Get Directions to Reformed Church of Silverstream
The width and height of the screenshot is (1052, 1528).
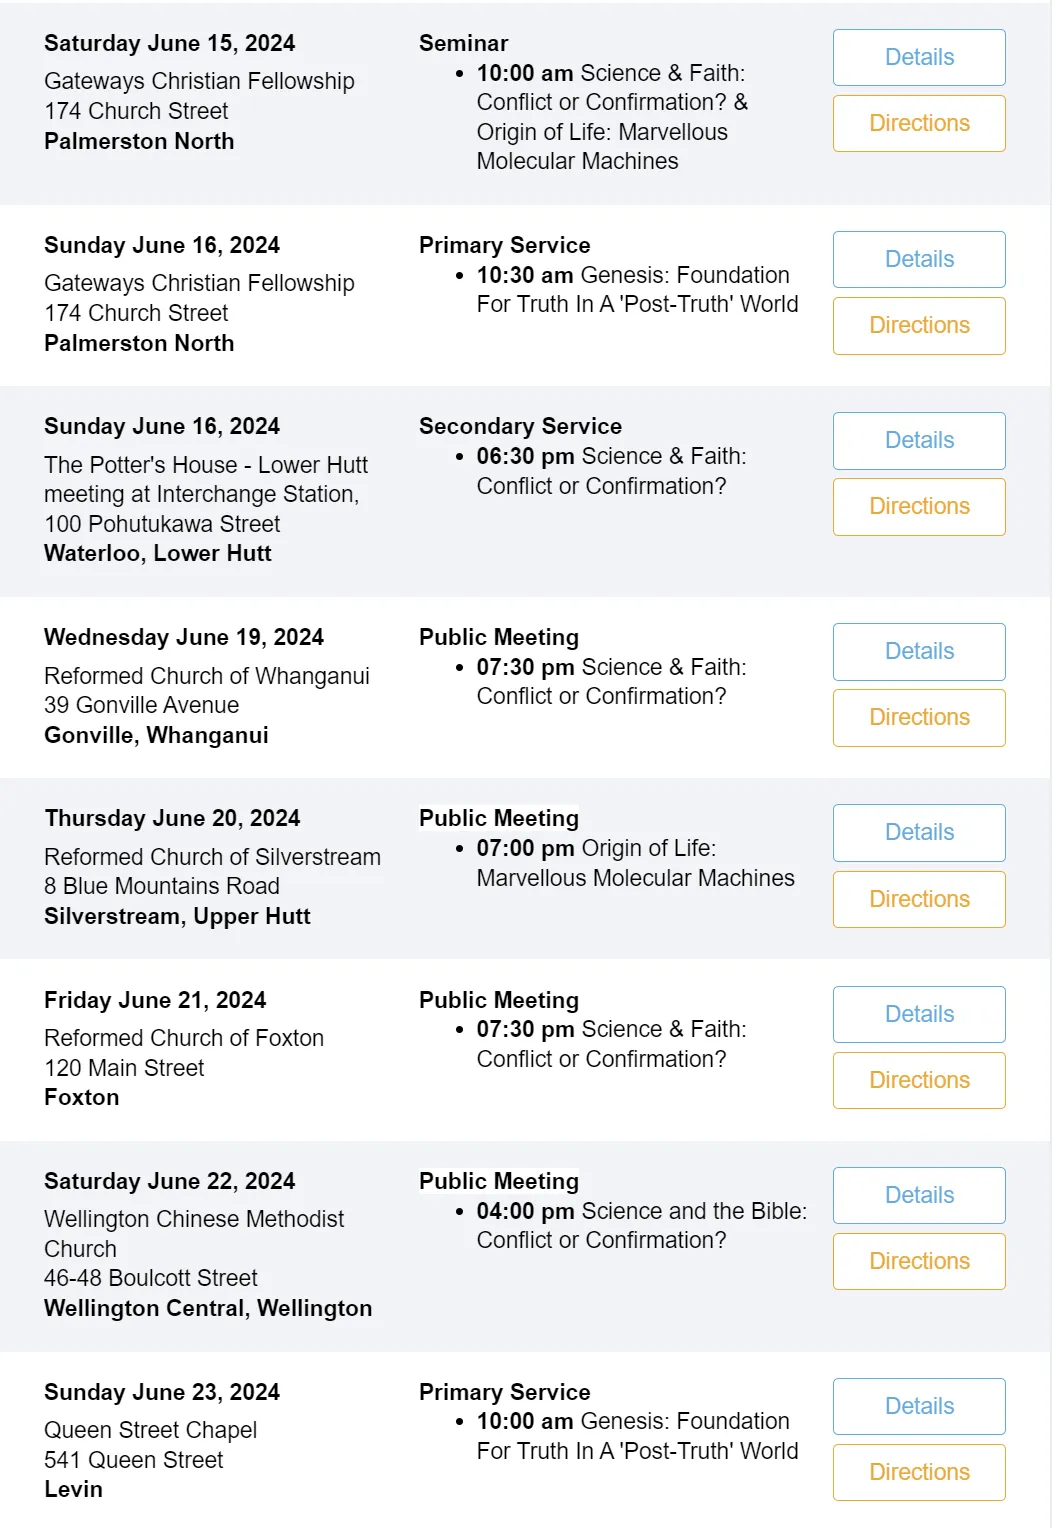tap(919, 899)
